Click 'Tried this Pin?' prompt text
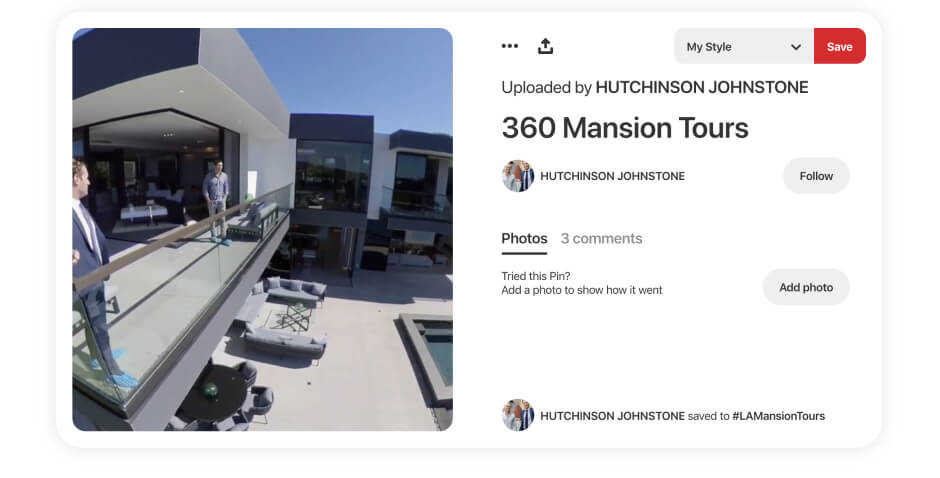940x478 pixels. [x=535, y=276]
